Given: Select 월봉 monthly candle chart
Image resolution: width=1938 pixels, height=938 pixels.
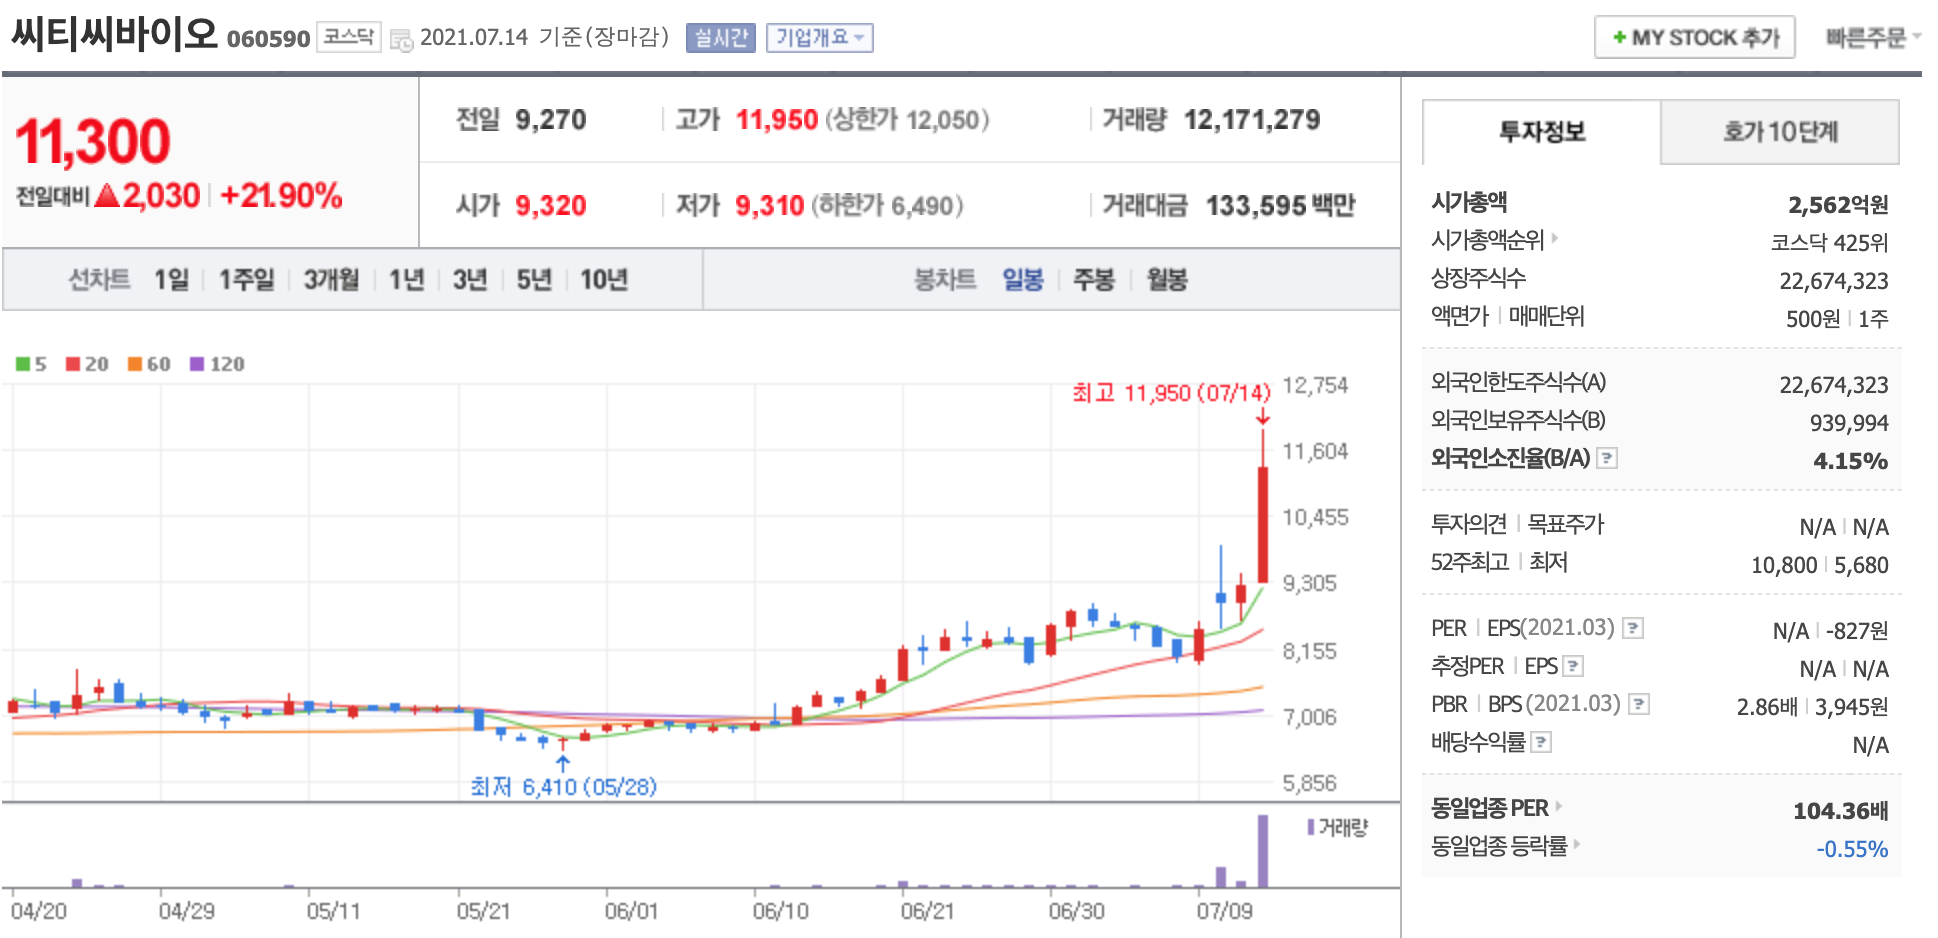Looking at the screenshot, I should (x=1167, y=279).
